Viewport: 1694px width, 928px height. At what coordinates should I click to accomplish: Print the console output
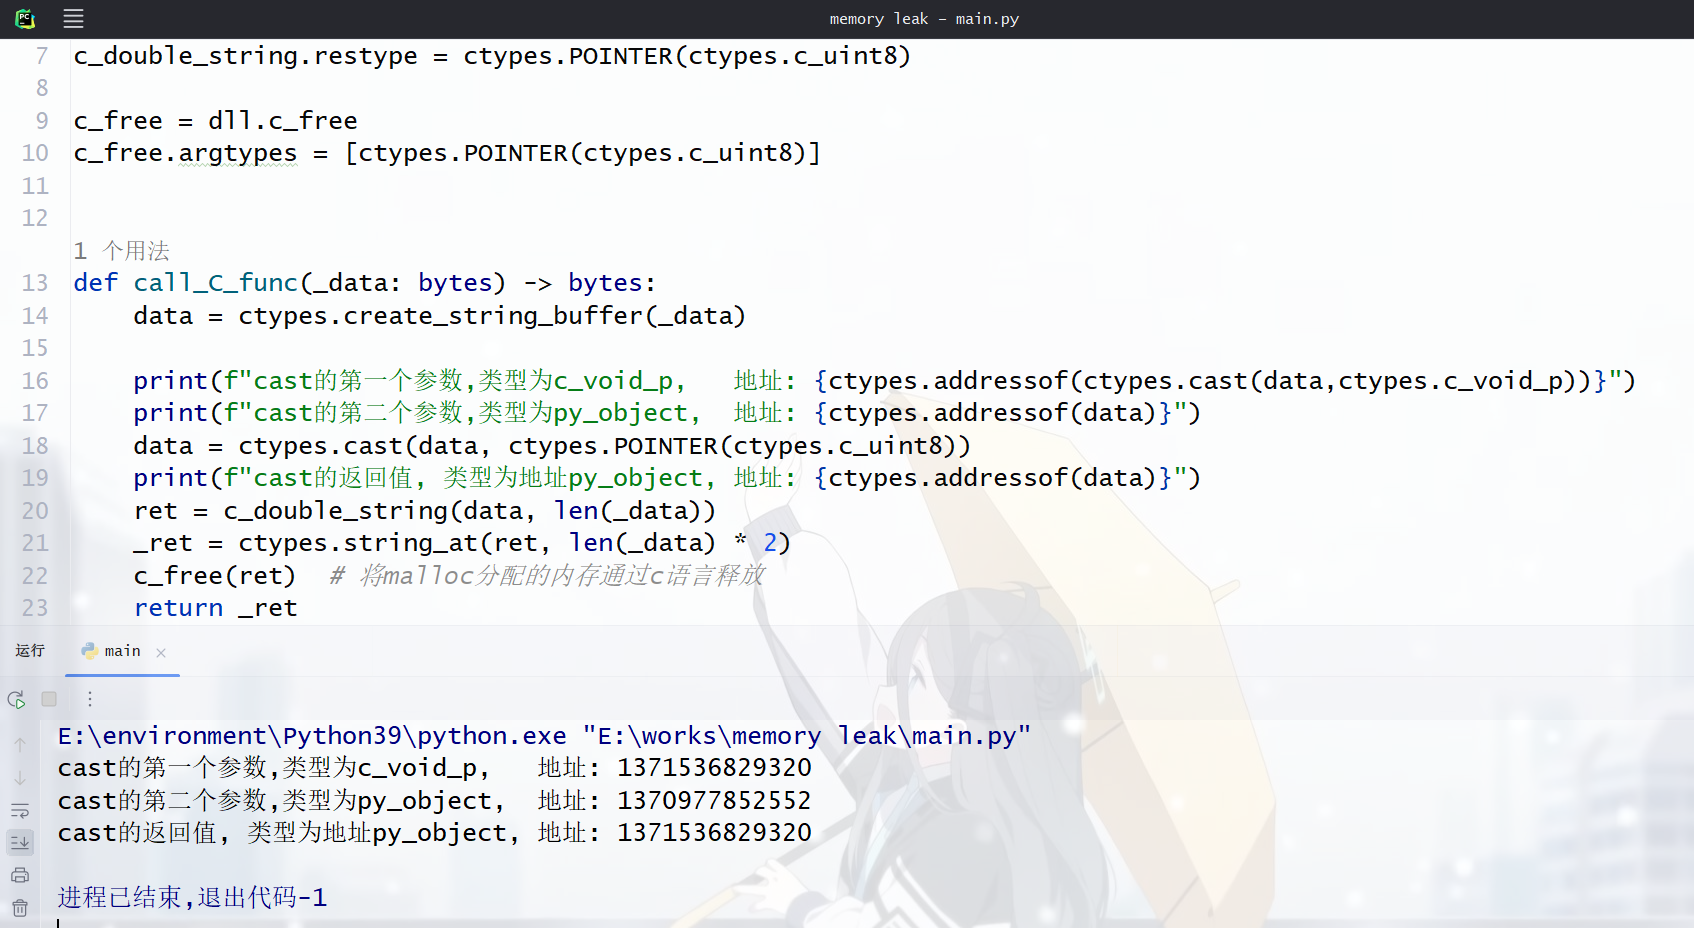point(20,876)
